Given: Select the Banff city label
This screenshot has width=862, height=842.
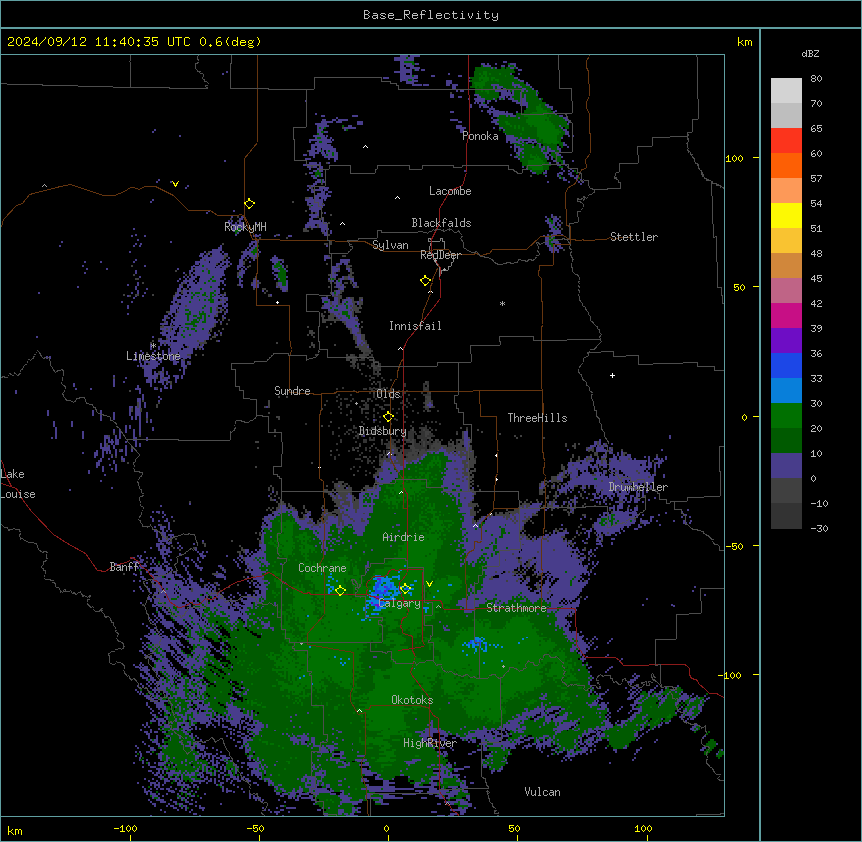Looking at the screenshot, I should 124,567.
